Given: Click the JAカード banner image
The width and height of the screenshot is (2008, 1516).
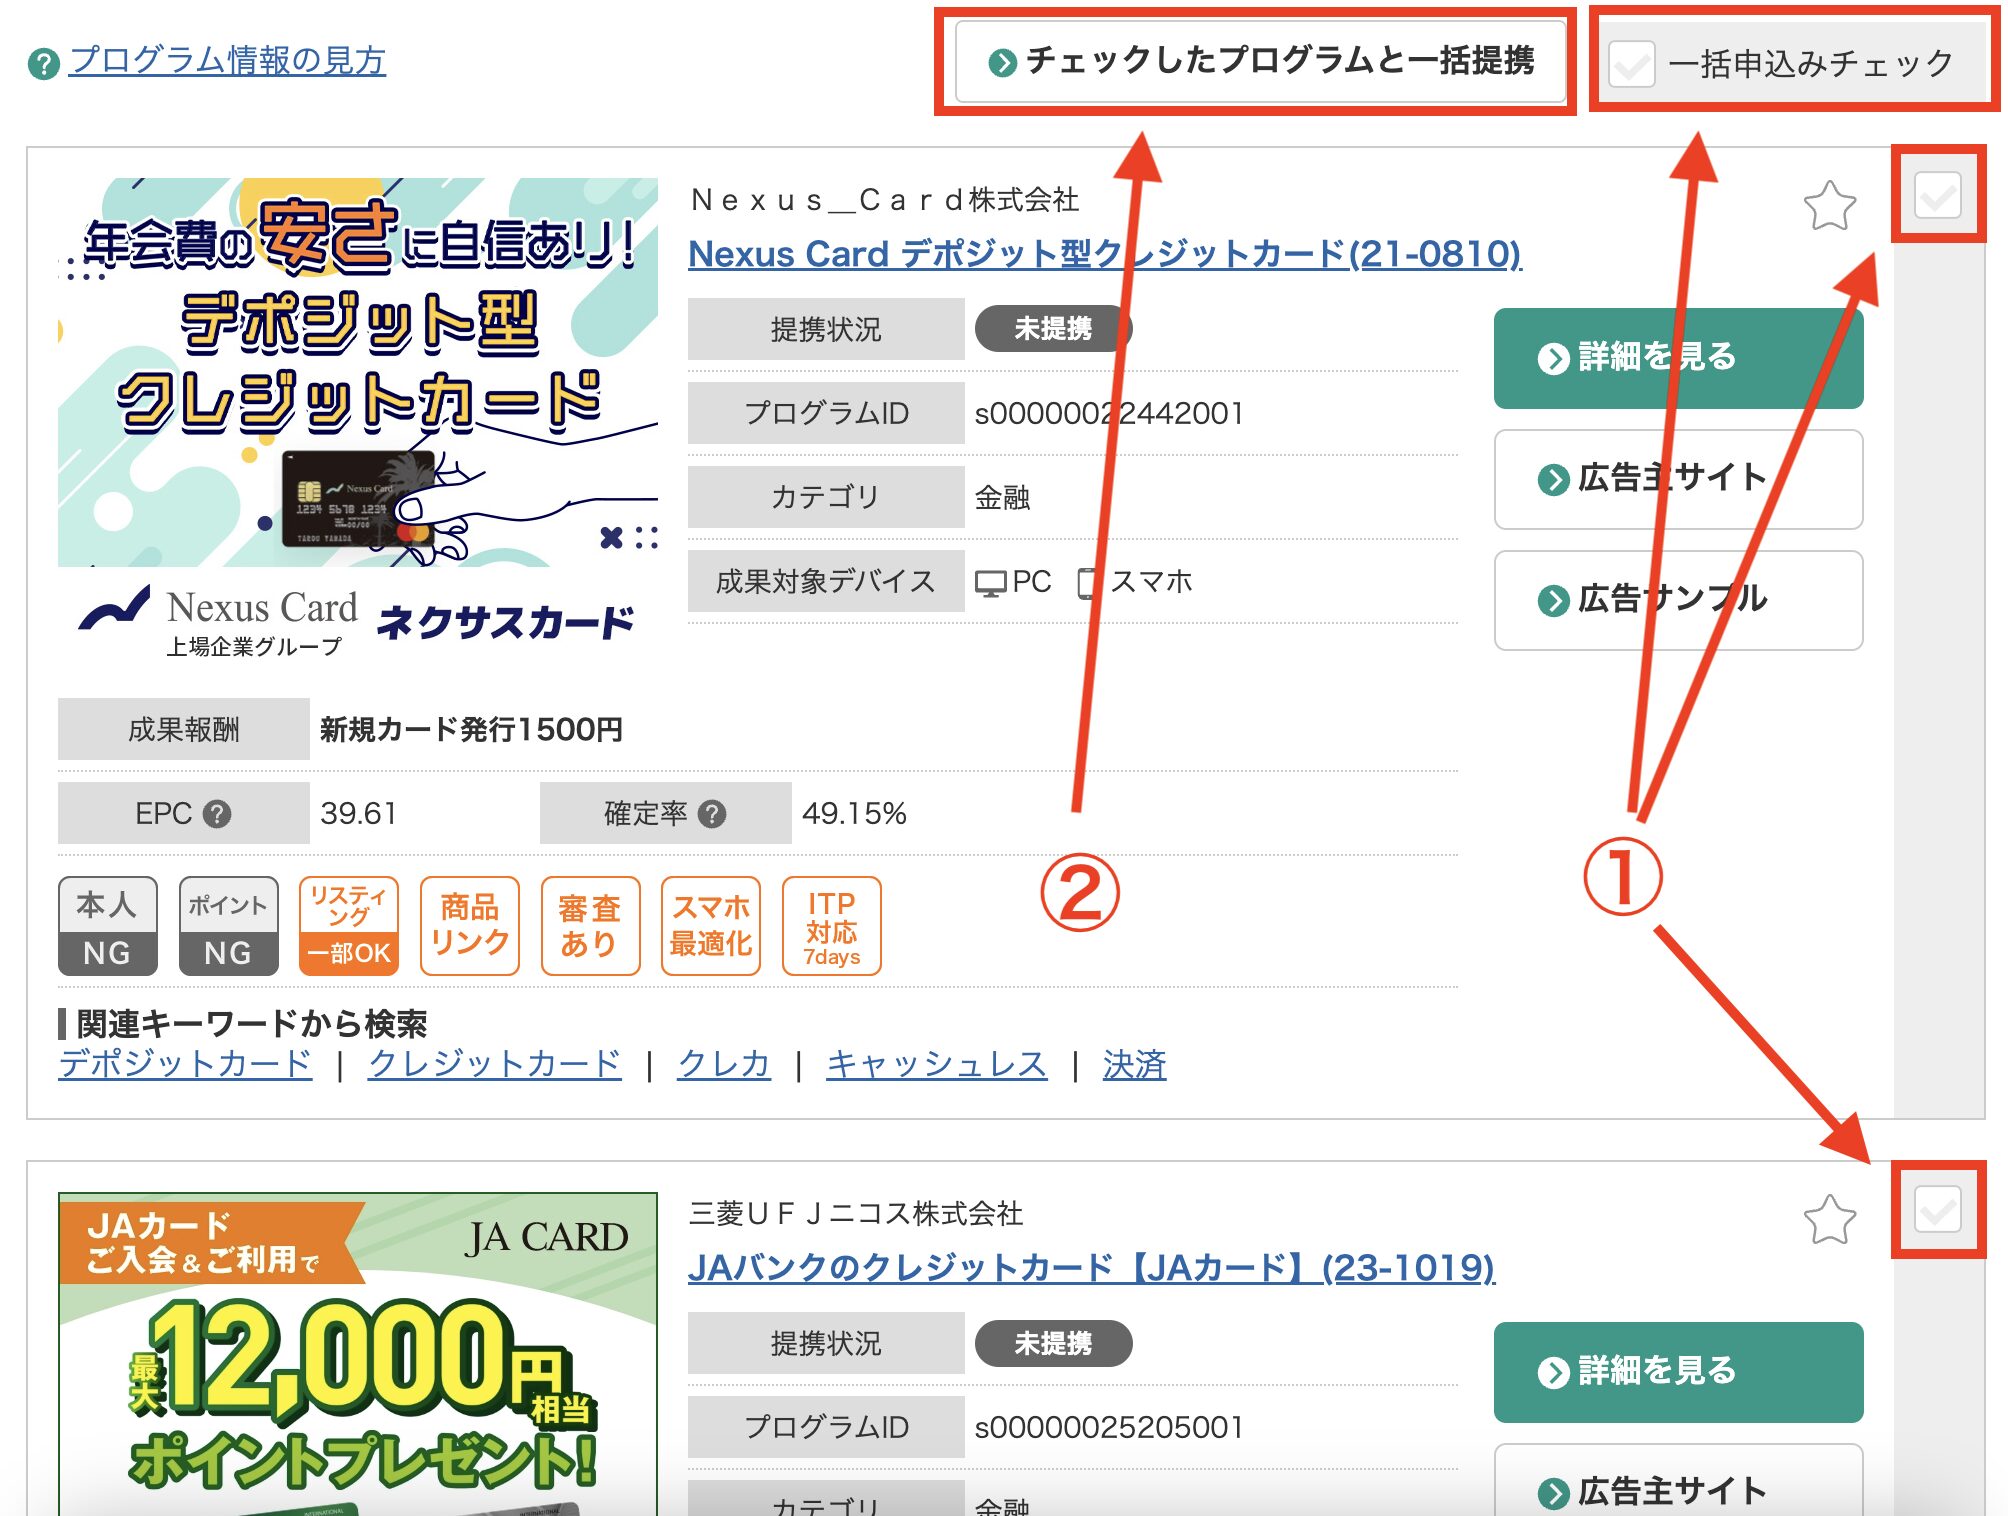Looking at the screenshot, I should (x=358, y=1354).
